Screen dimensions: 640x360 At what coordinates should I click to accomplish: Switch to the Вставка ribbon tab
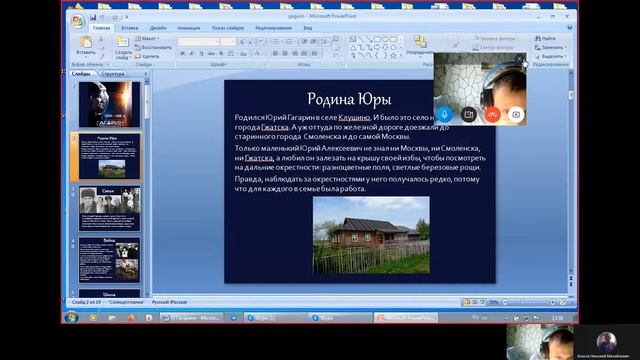[130, 28]
